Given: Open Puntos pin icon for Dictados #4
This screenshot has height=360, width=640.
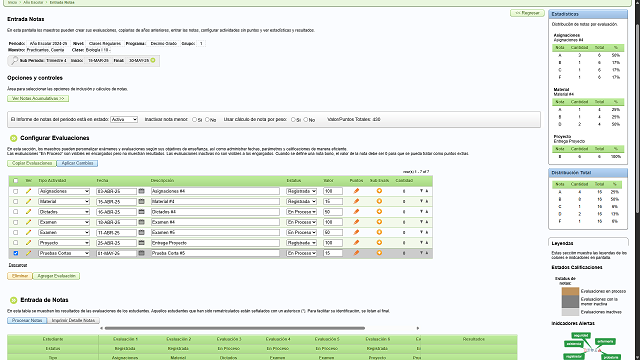Looking at the screenshot, I should click(356, 212).
